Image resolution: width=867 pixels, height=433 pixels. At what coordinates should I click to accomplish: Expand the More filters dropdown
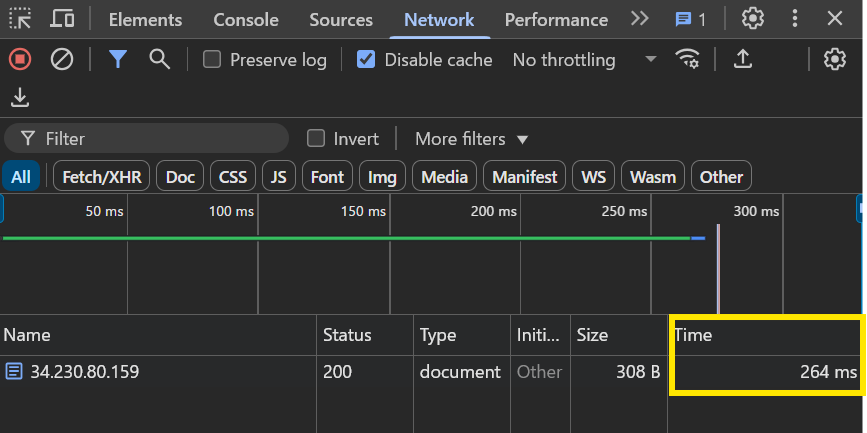tap(471, 139)
